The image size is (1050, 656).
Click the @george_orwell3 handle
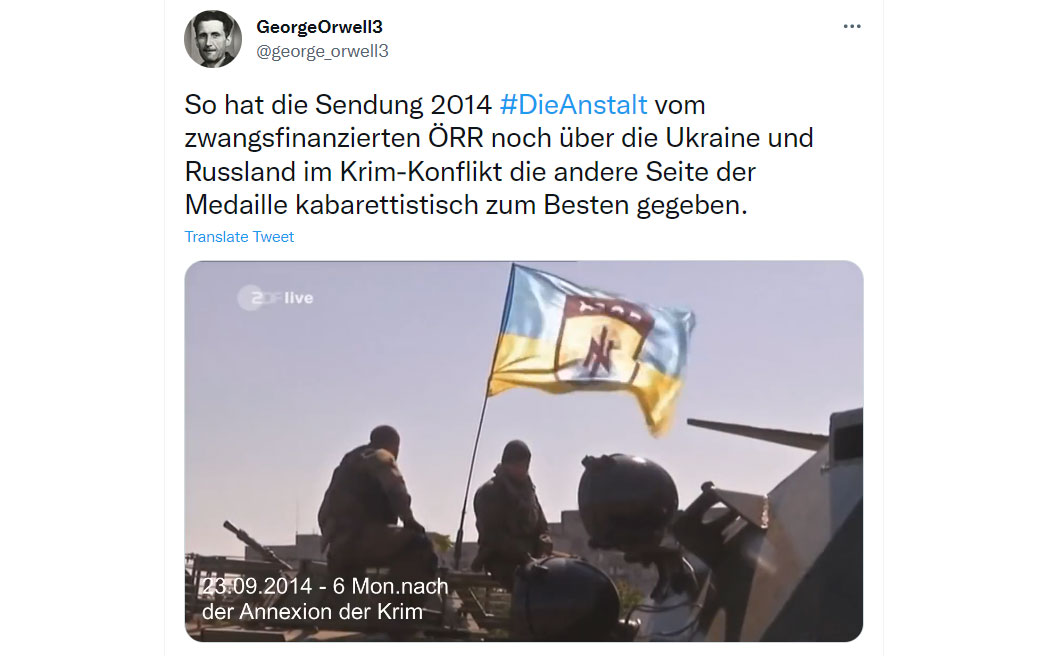tap(322, 51)
